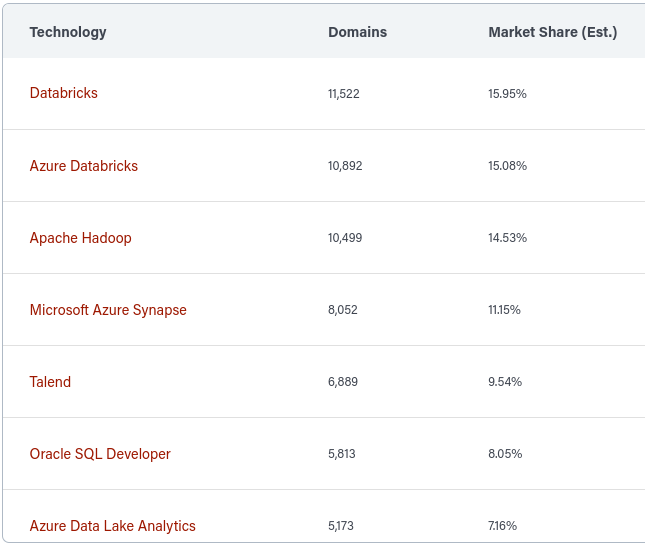Open the Oracle SQL Developer link
This screenshot has width=645, height=543.
(100, 454)
